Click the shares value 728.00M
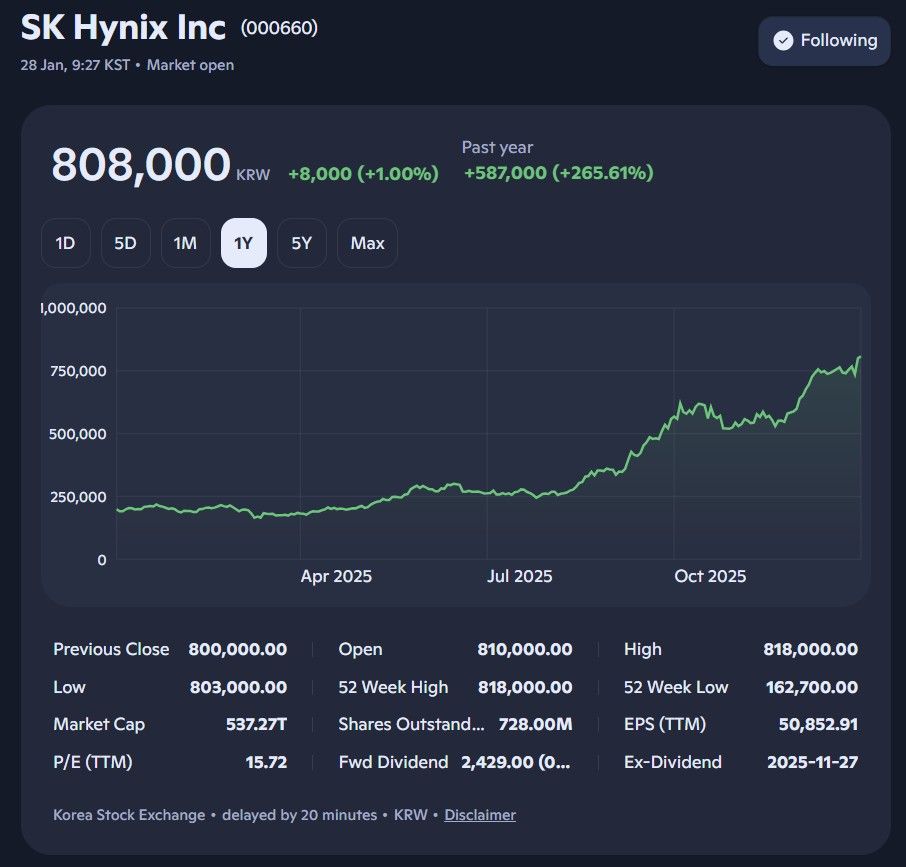Image resolution: width=906 pixels, height=867 pixels. point(535,724)
